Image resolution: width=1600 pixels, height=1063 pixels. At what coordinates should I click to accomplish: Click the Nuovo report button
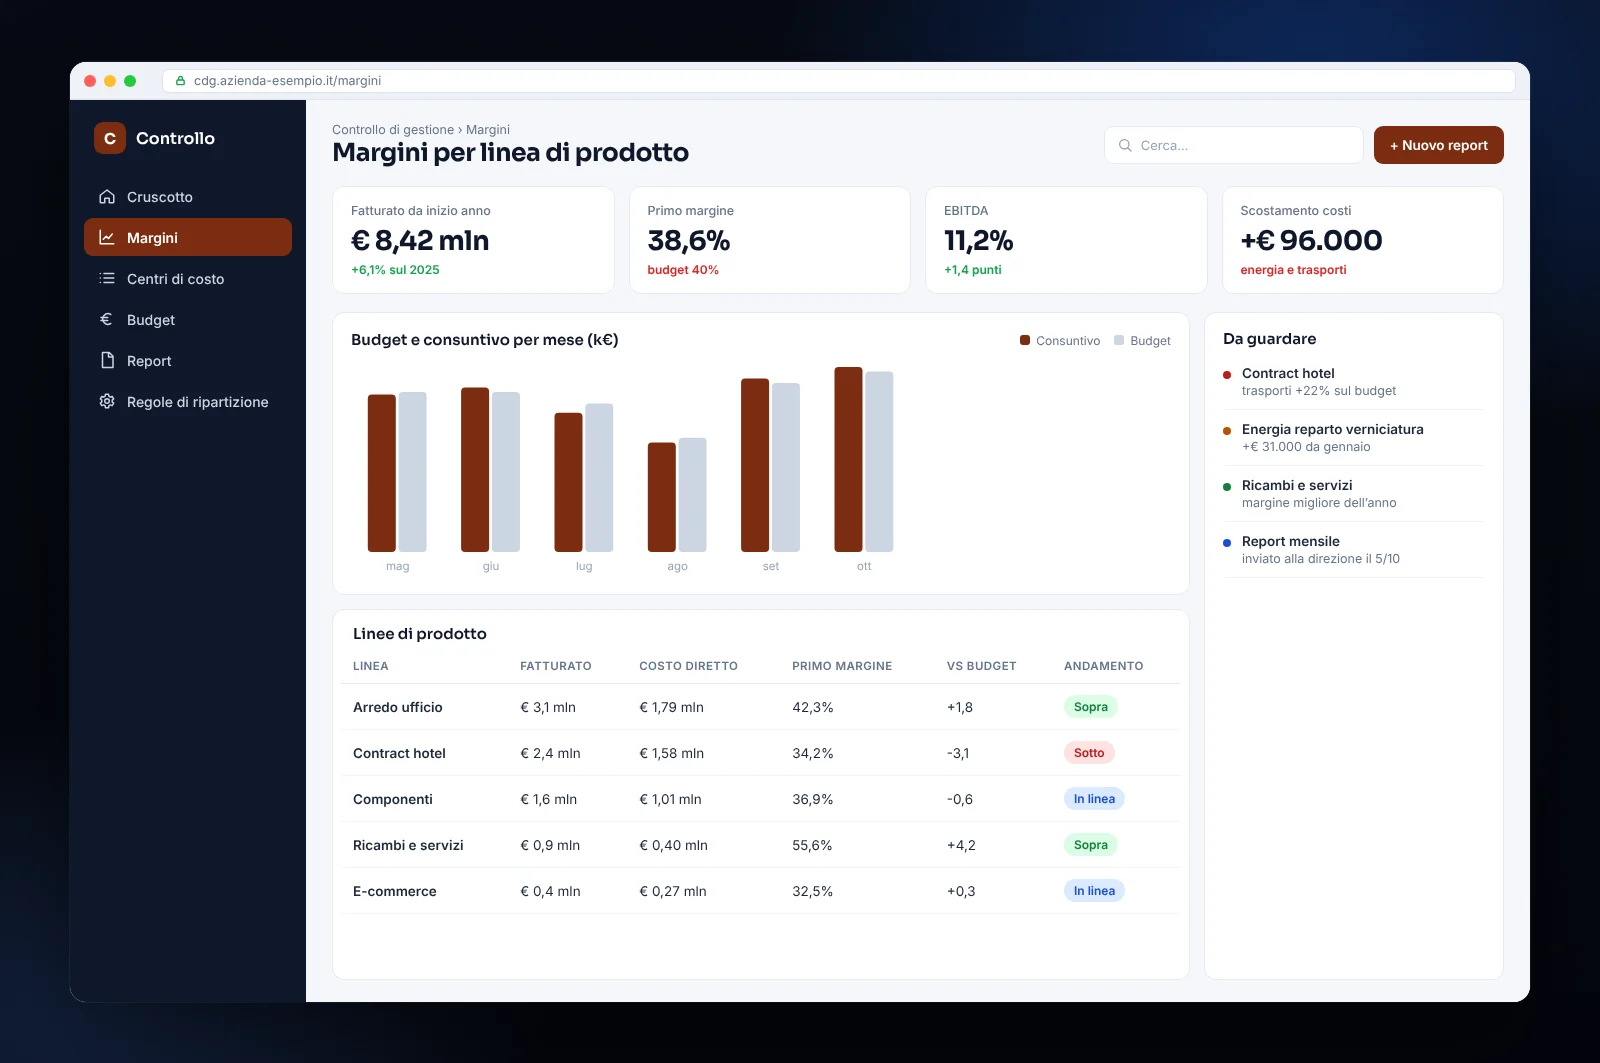click(1438, 145)
